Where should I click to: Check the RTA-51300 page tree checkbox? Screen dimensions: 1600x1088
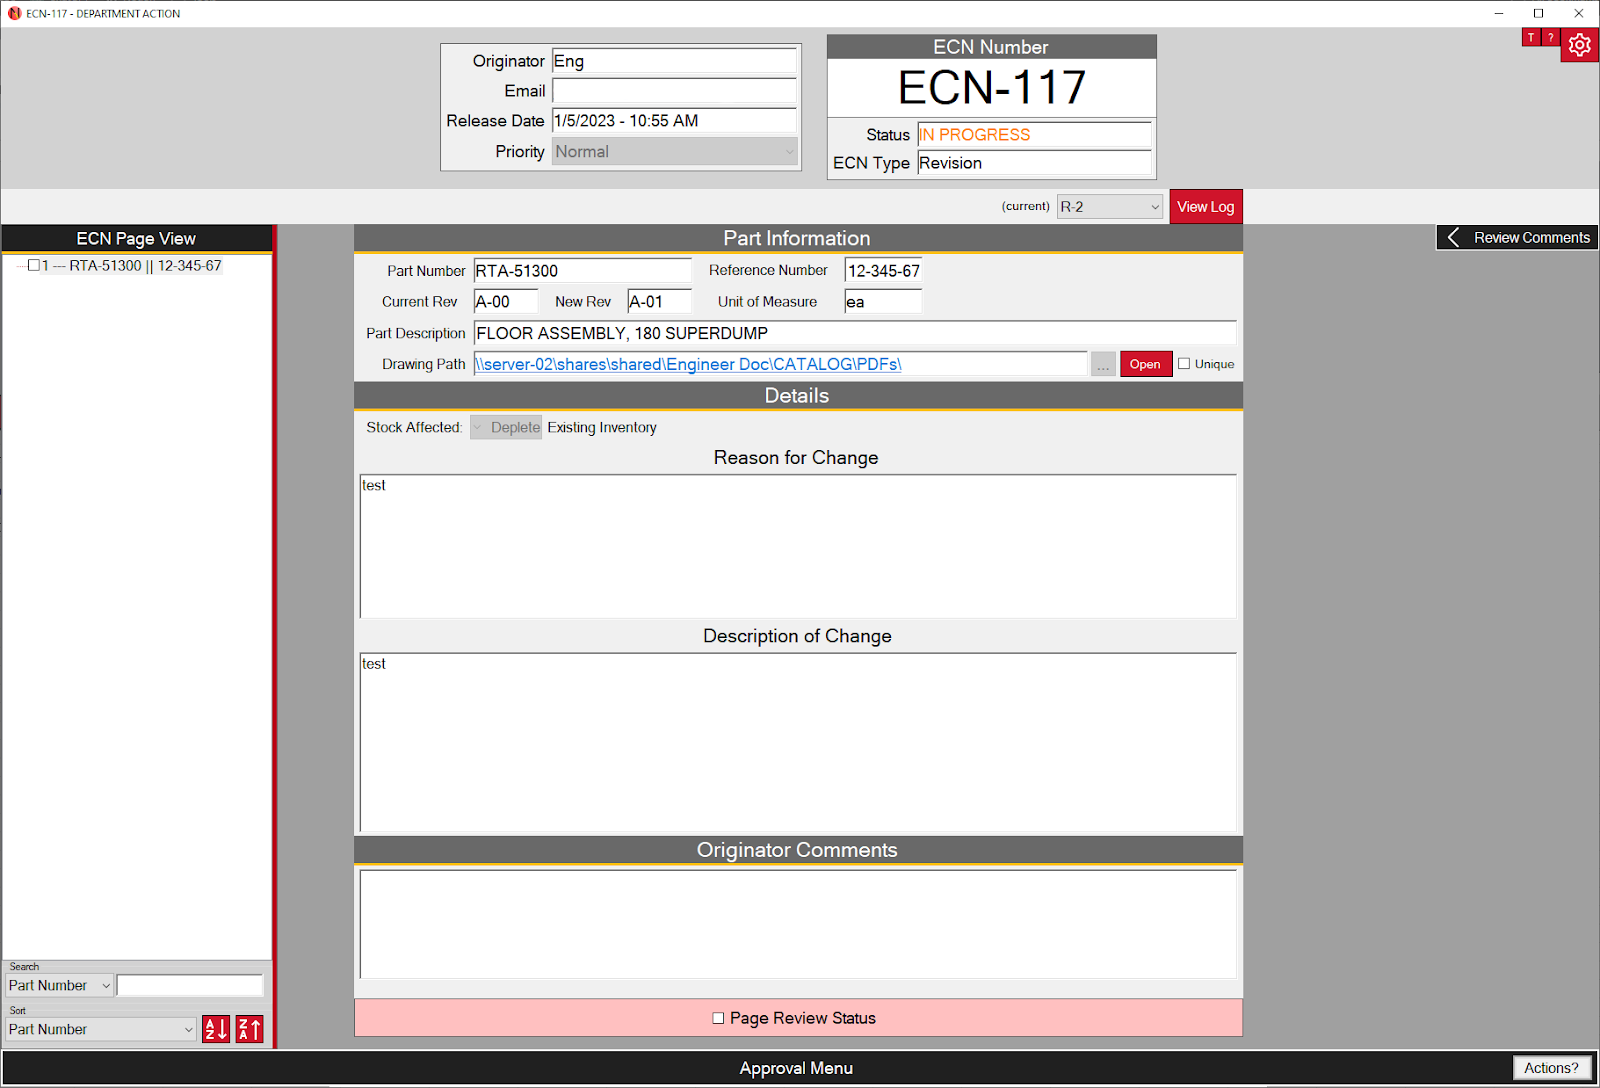point(34,266)
